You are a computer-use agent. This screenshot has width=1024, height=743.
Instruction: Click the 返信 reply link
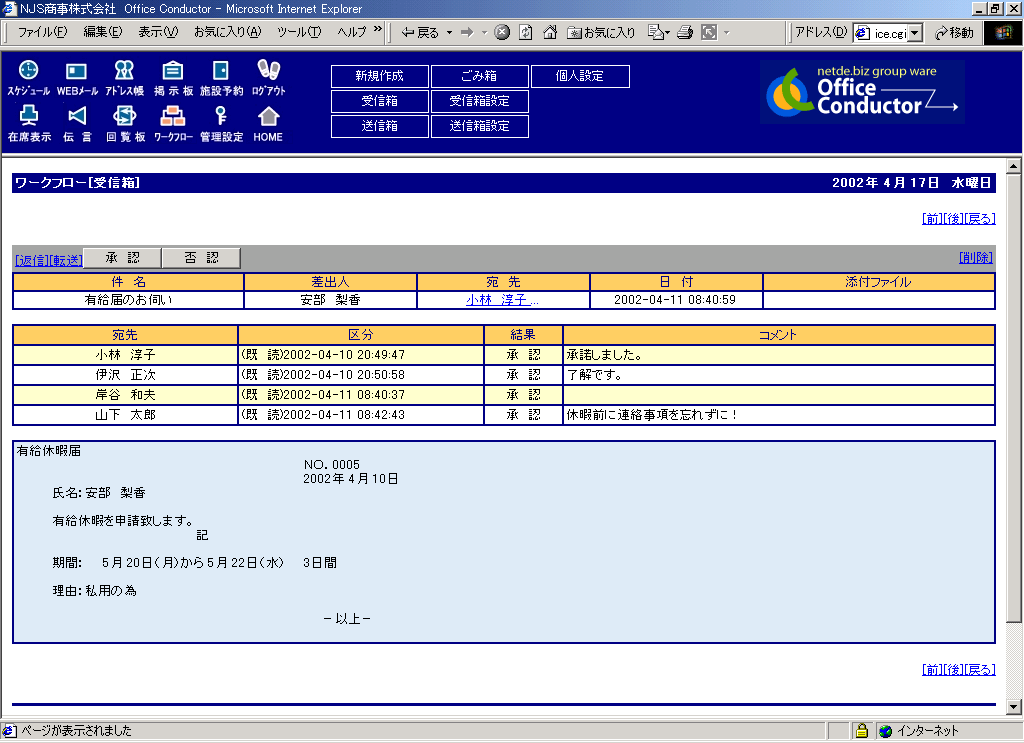point(32,261)
